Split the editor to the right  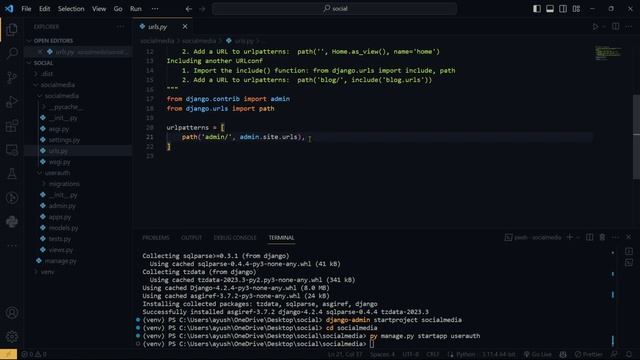pos(616,27)
